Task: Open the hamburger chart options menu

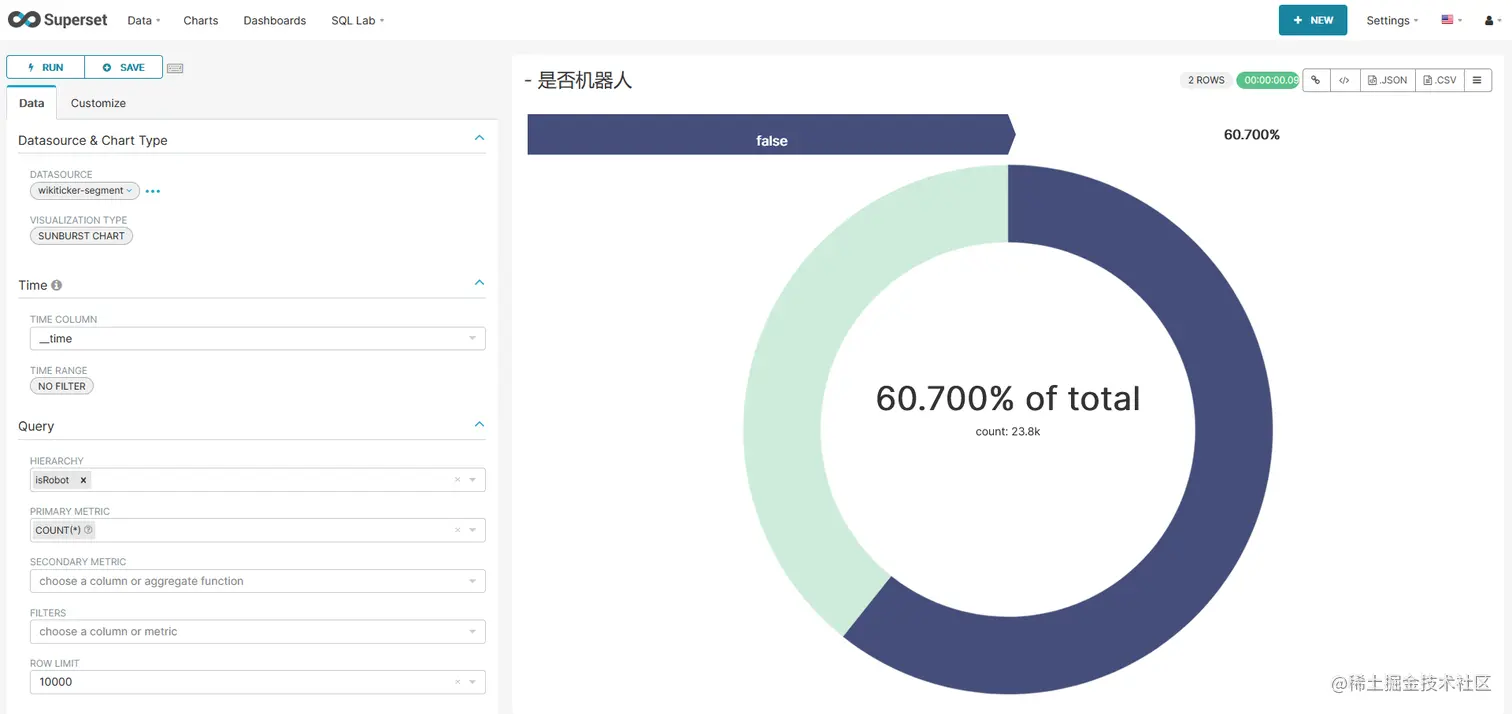Action: pos(1478,80)
